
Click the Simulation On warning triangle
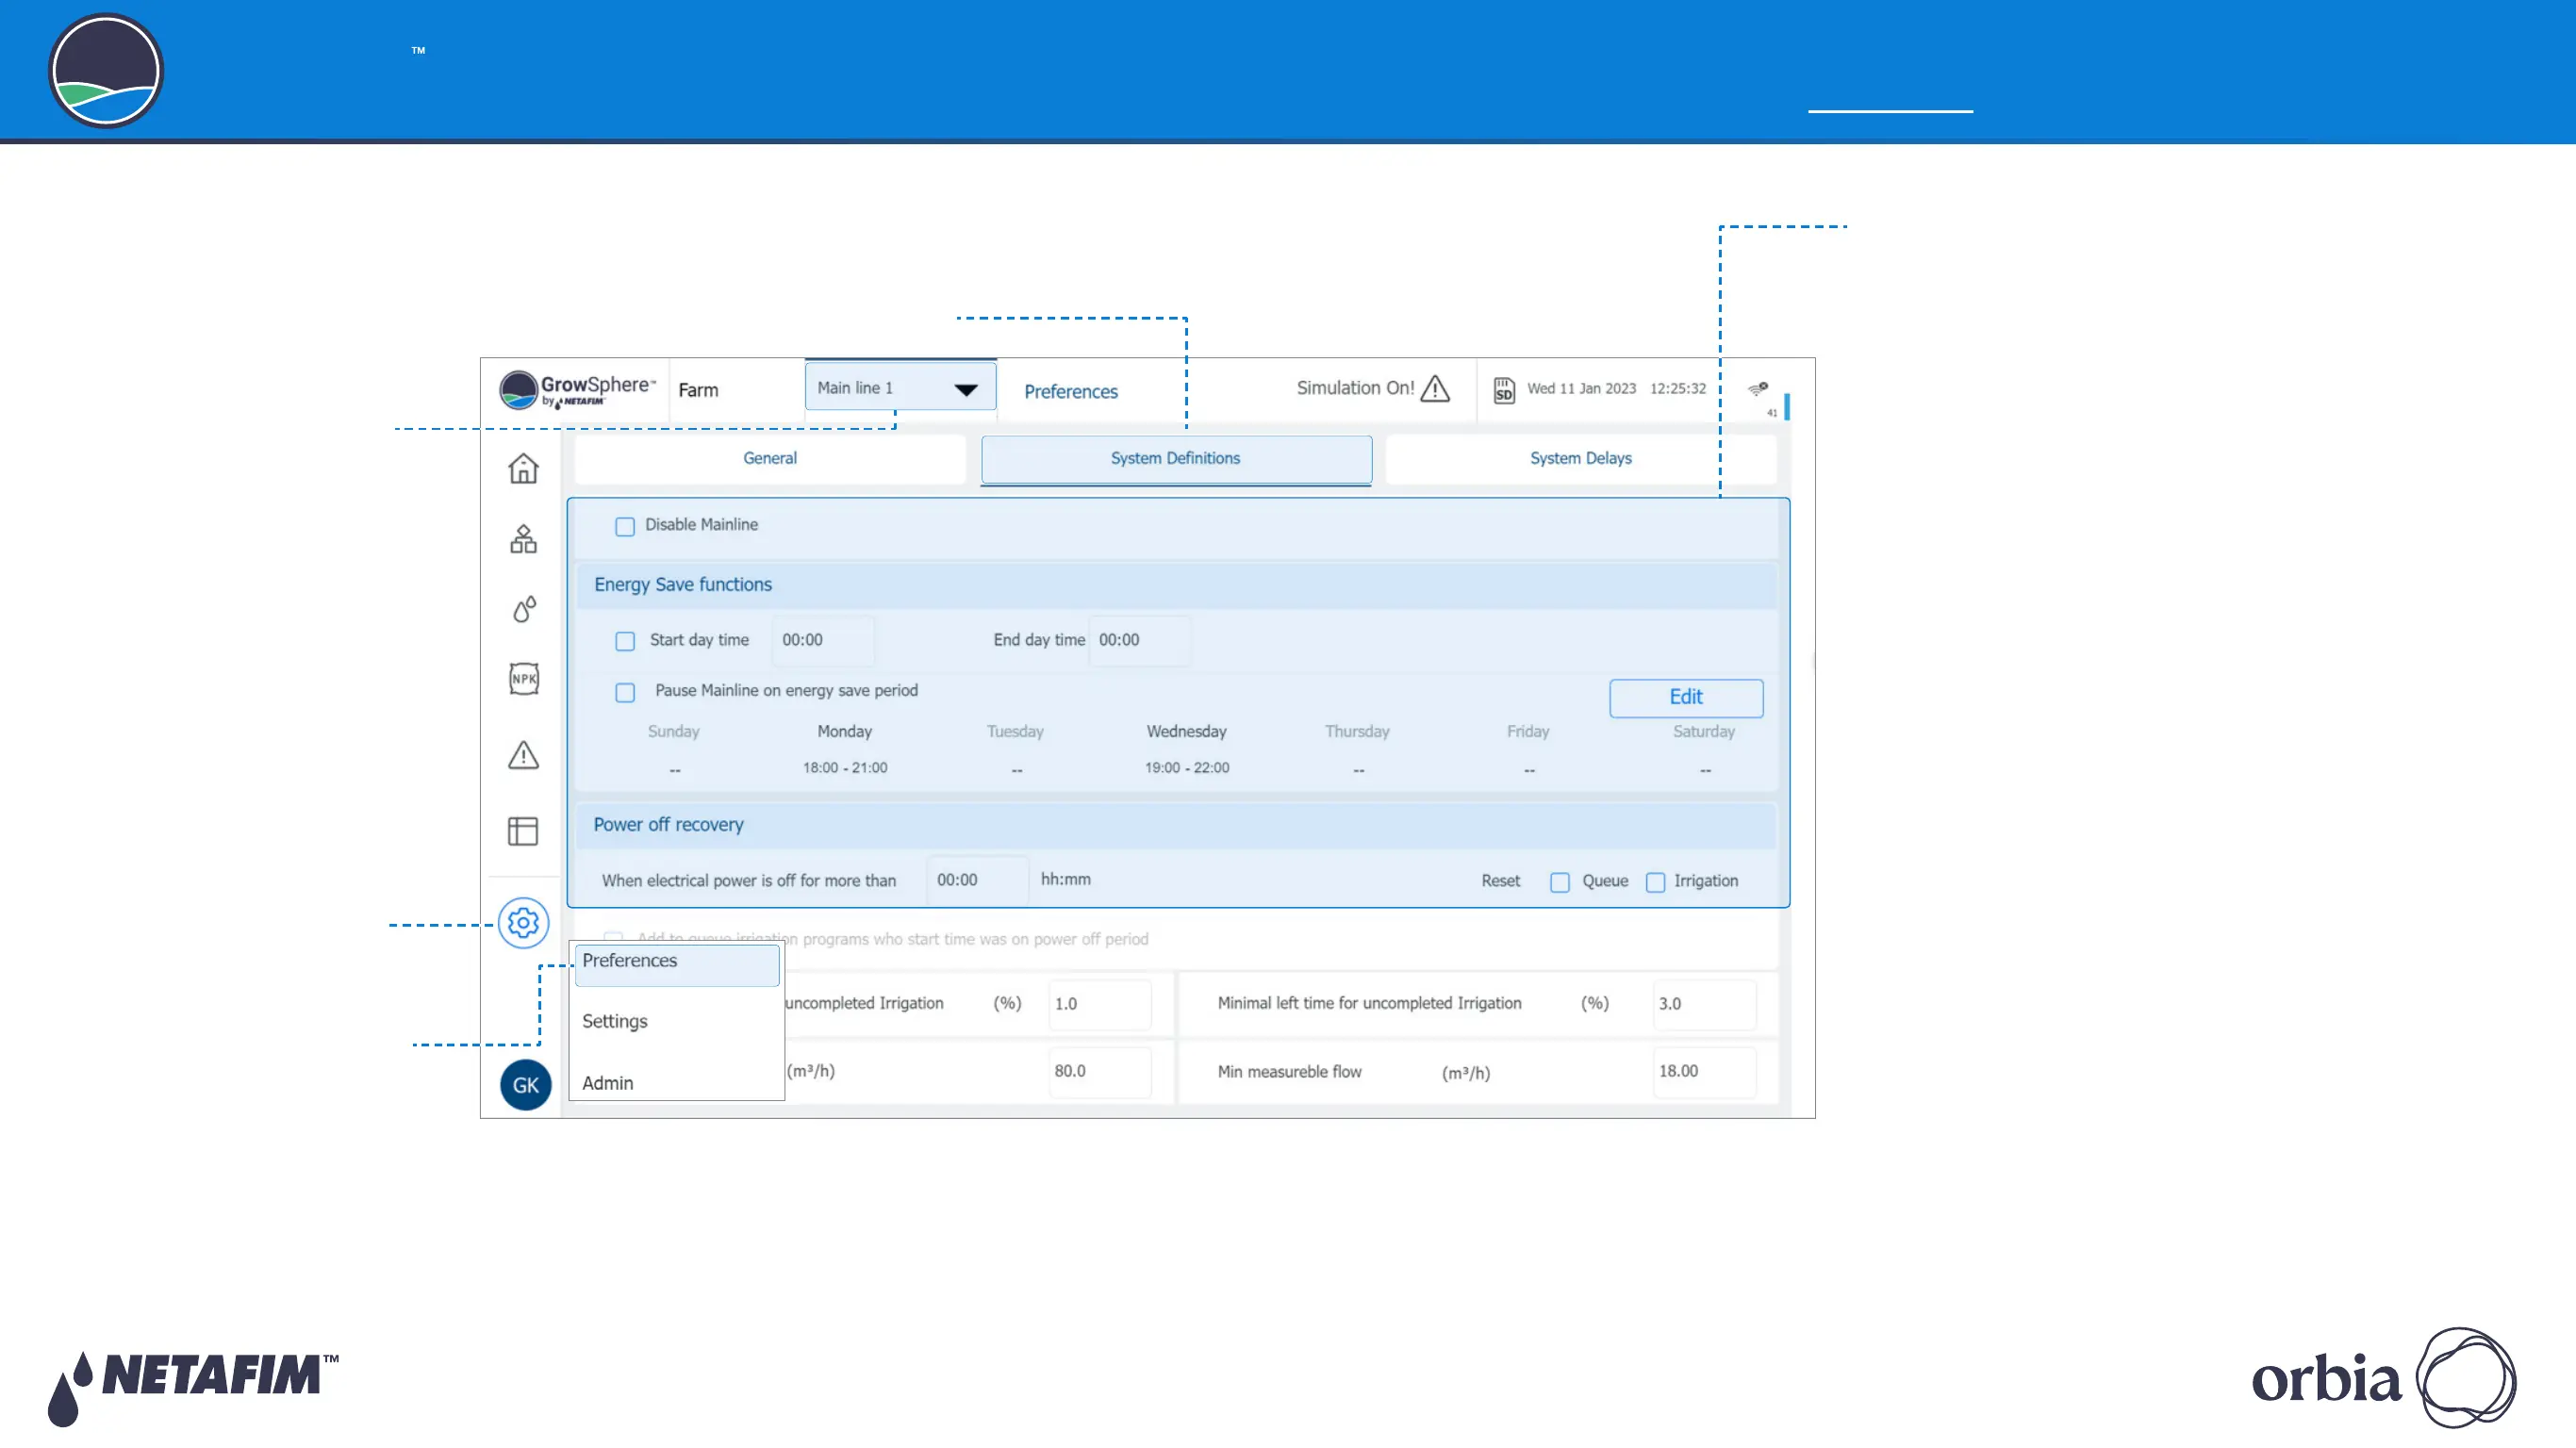[1435, 388]
